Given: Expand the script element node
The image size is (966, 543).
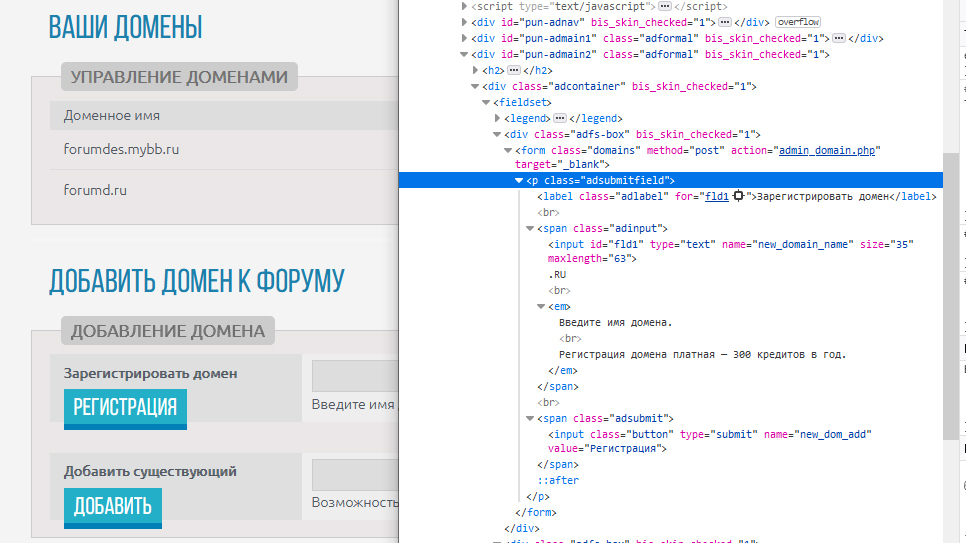Looking at the screenshot, I should click(x=464, y=6).
